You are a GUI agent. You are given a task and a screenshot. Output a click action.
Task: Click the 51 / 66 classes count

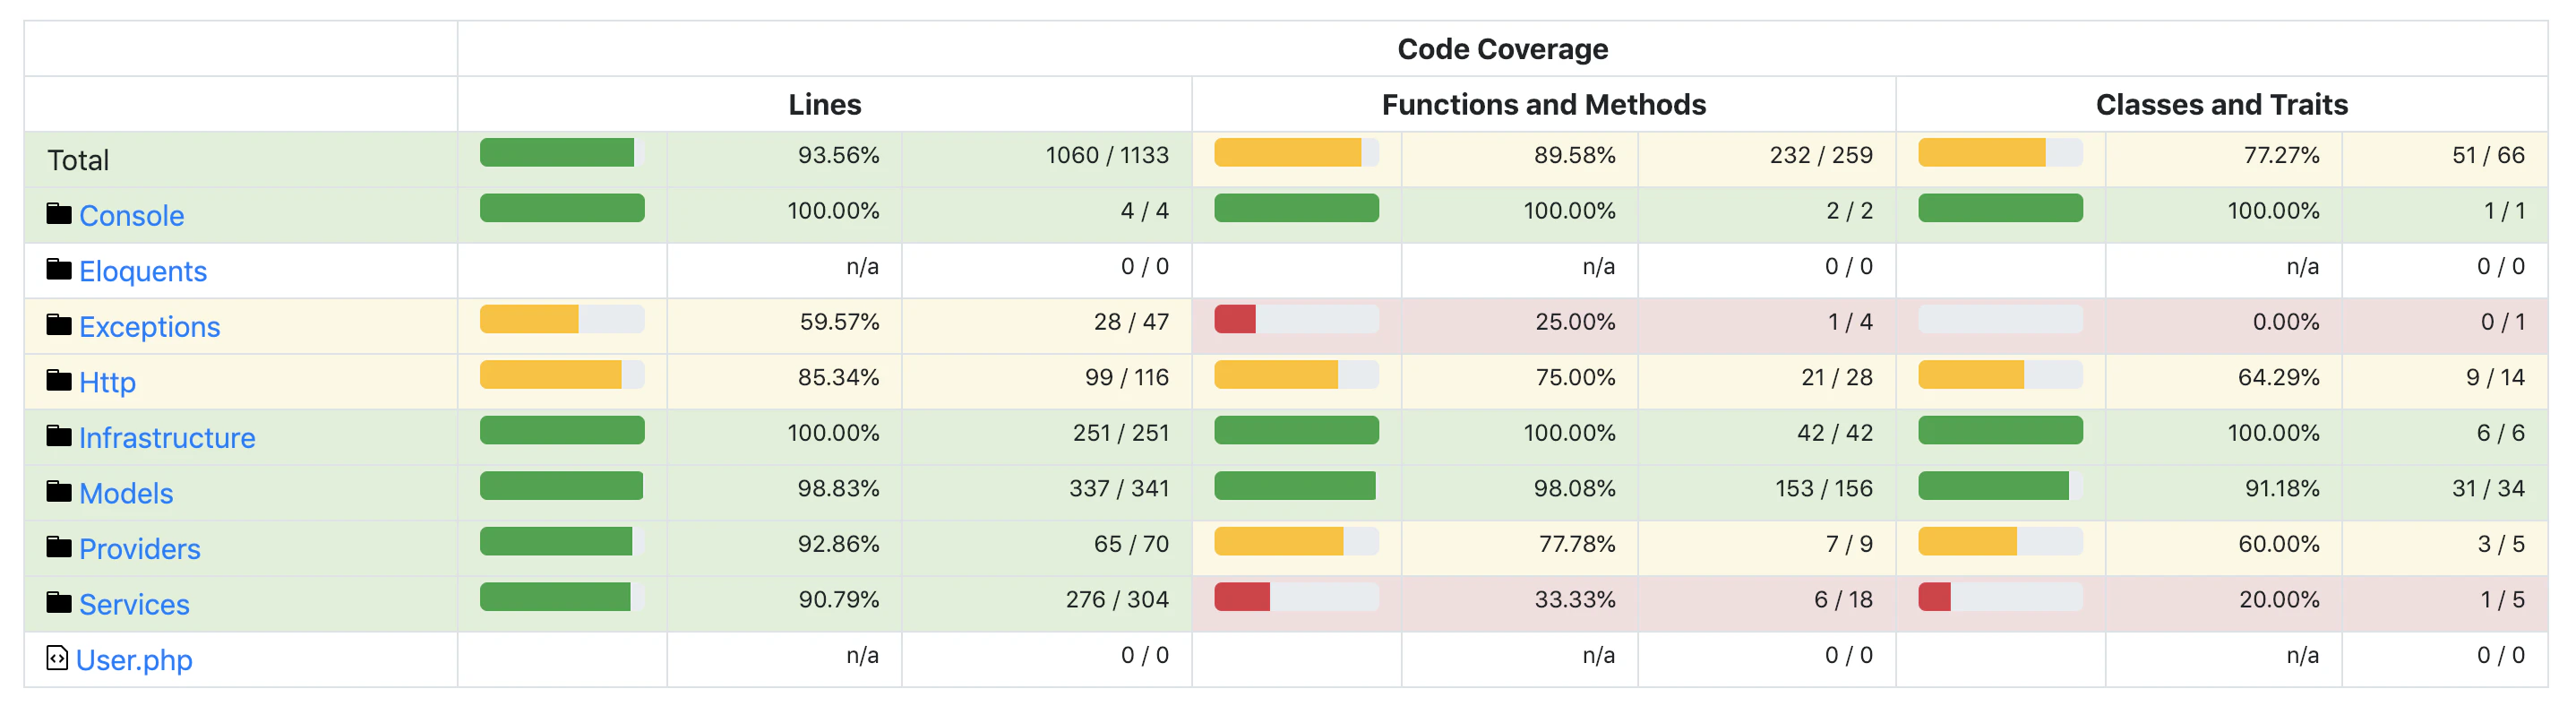pos(2488,155)
